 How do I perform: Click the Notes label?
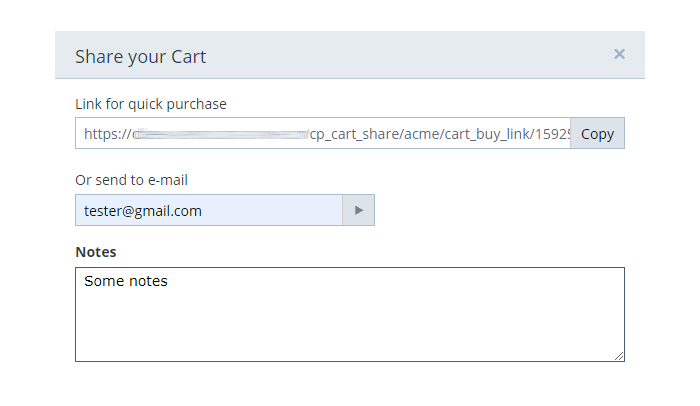[96, 252]
